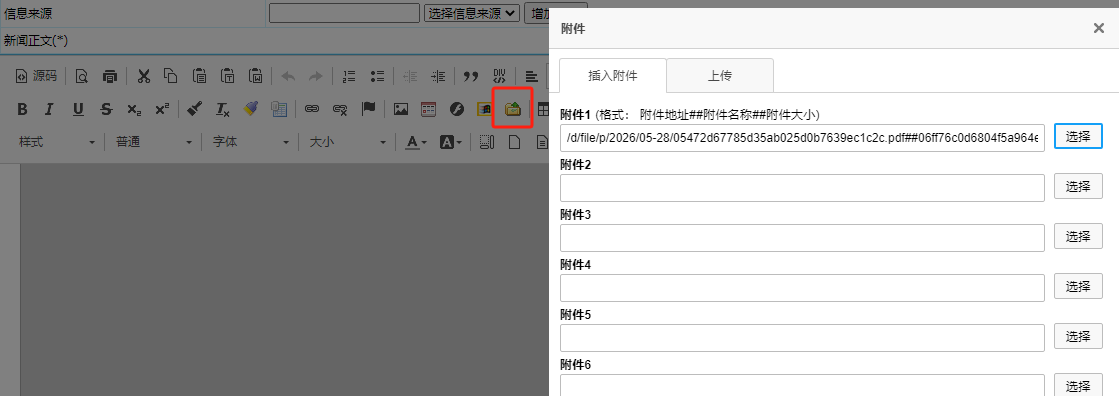Click the purple cleanup brush icon
The height and width of the screenshot is (396, 1119).
tap(250, 109)
